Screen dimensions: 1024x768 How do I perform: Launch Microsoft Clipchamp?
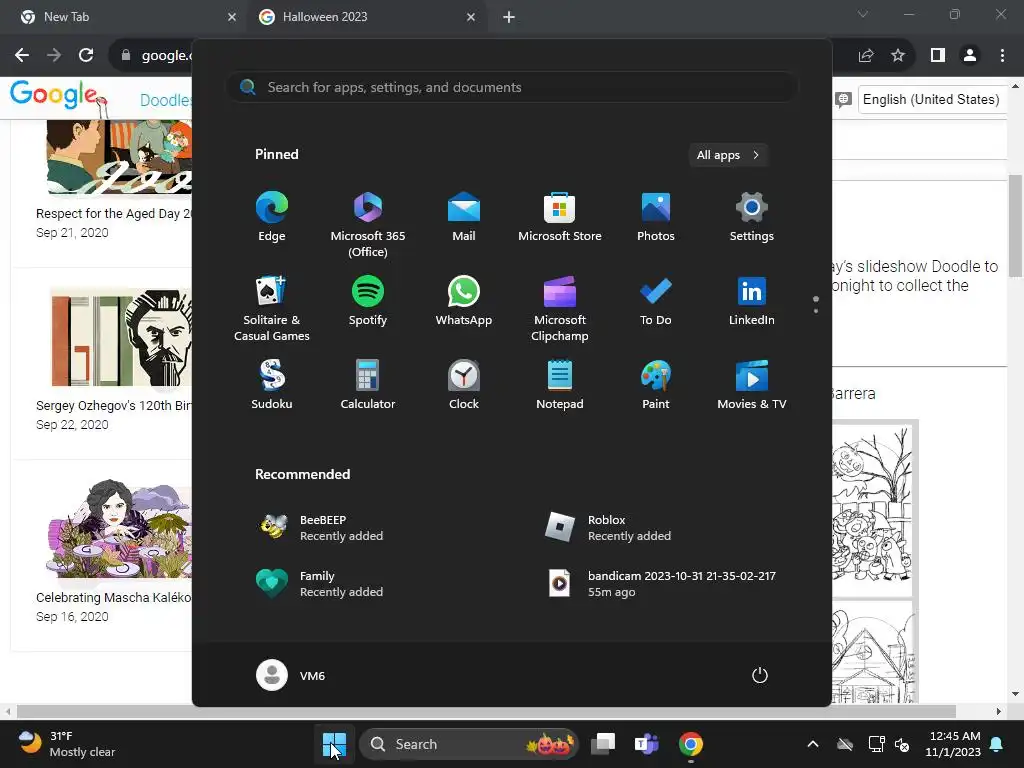(560, 308)
